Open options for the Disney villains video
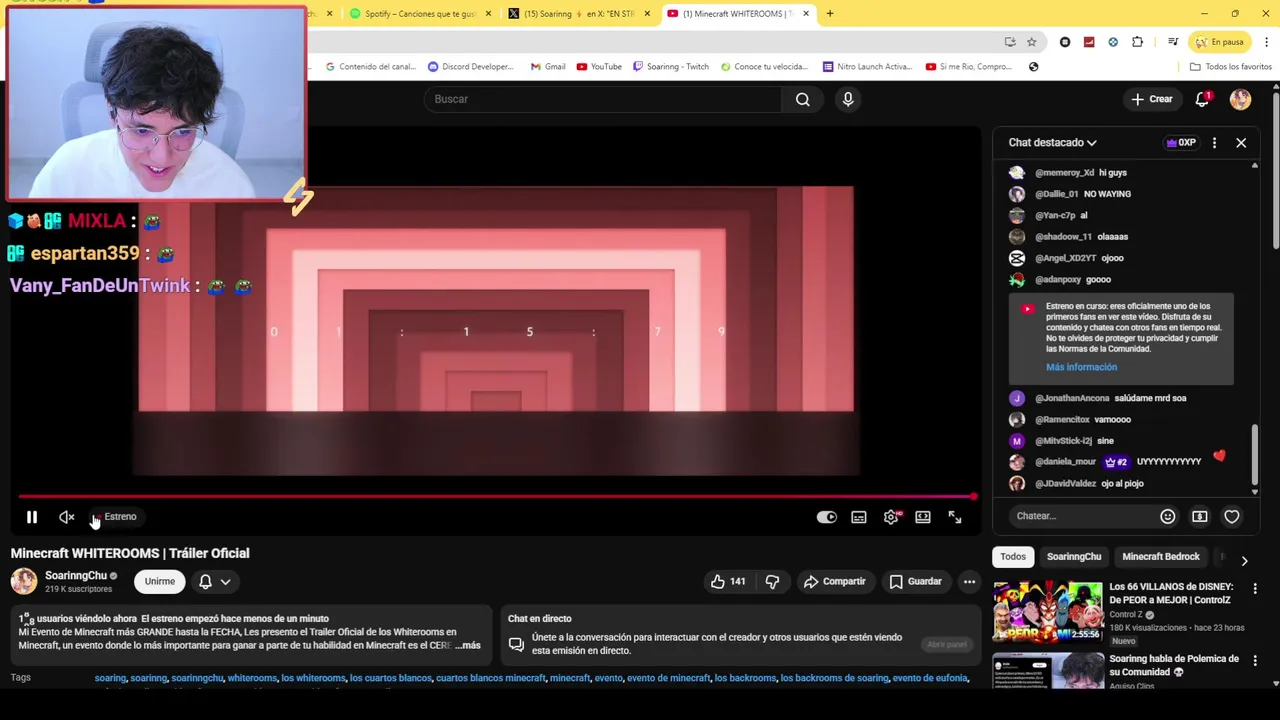This screenshot has width=1280, height=720. coord(1255,590)
